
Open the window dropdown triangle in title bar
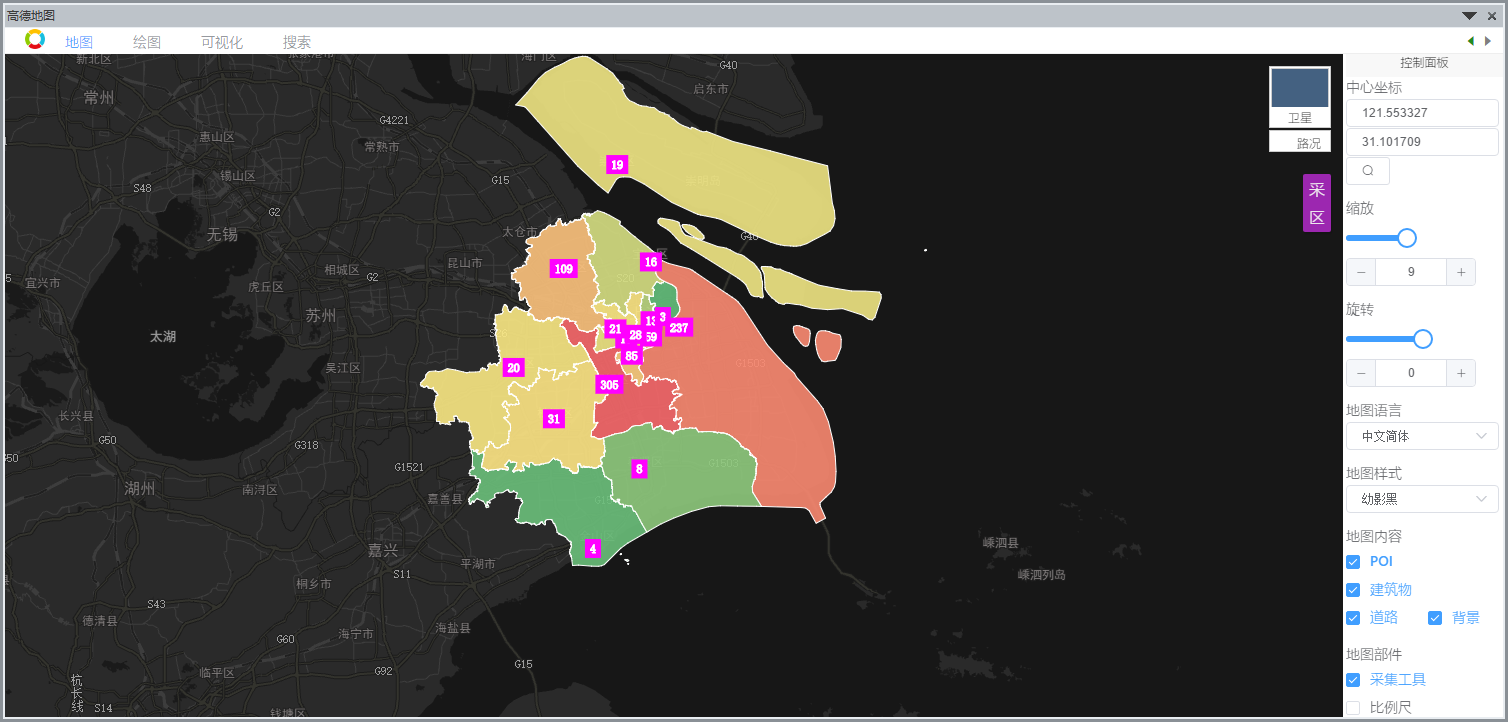1469,15
